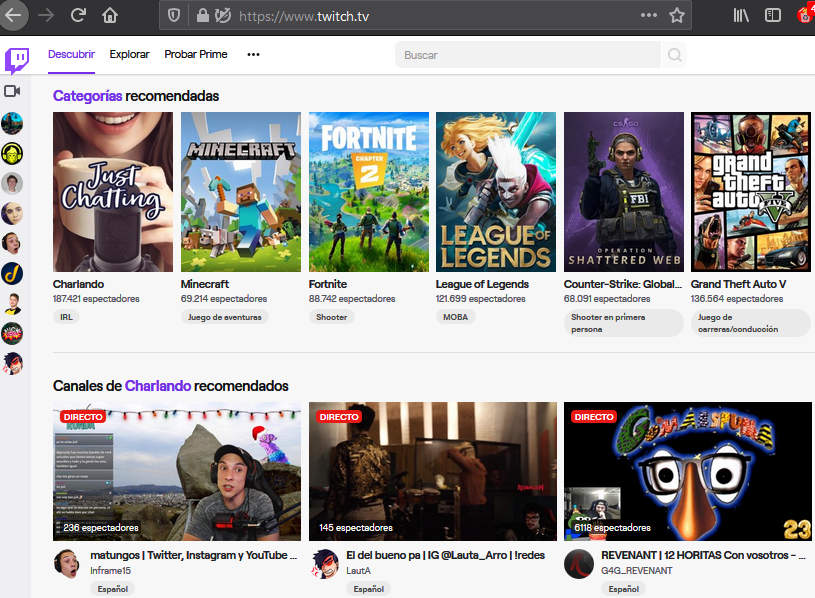Viewport: 815px width, 598px height.
Task: Open the 'El del bueno pa' stream title
Action: click(x=445, y=555)
